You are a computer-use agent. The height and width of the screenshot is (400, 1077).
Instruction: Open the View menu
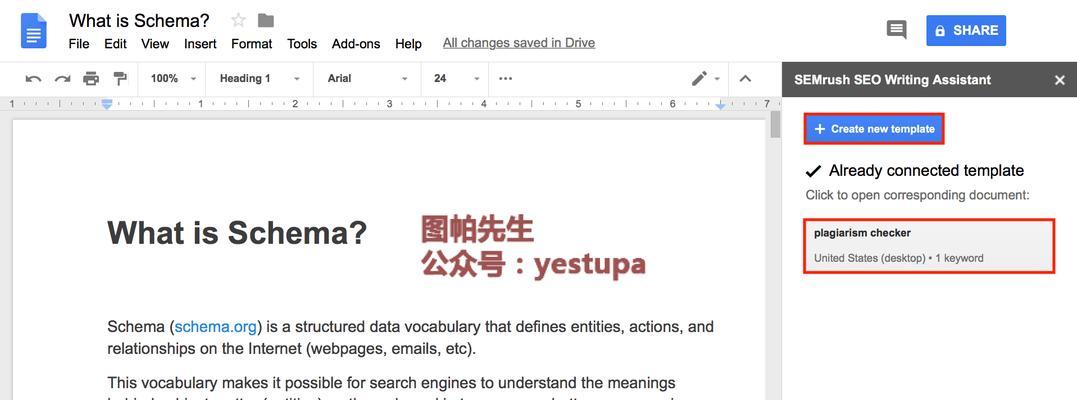pos(155,43)
